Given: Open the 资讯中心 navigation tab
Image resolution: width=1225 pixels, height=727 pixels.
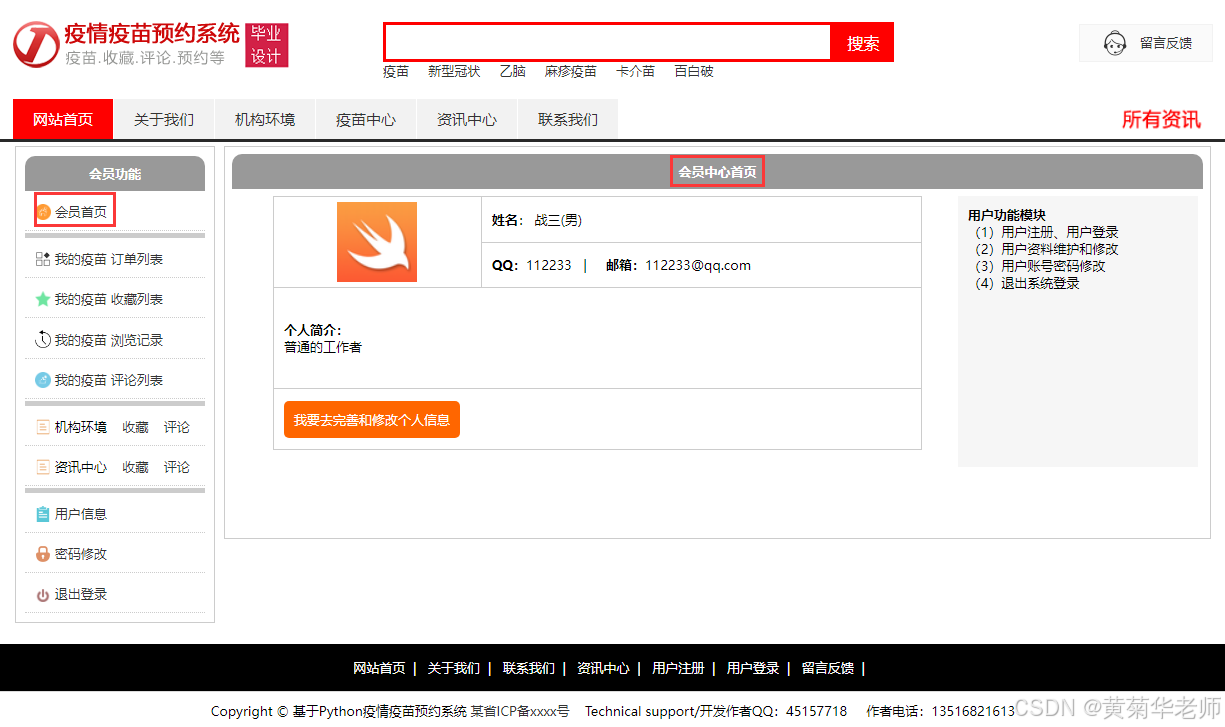Looking at the screenshot, I should pyautogui.click(x=466, y=118).
